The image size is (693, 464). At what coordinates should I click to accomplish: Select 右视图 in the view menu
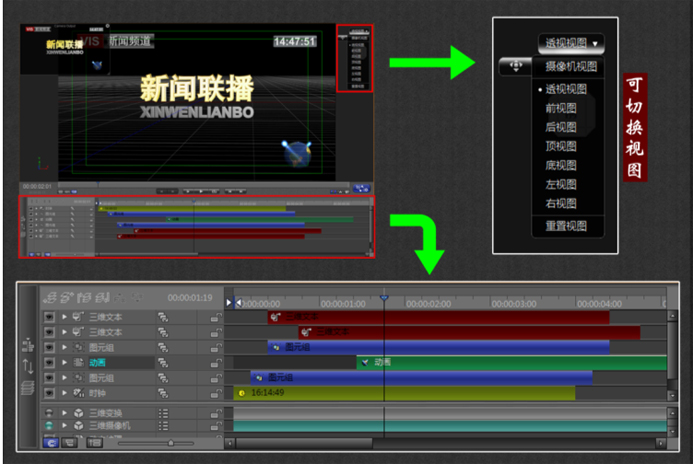click(x=560, y=203)
